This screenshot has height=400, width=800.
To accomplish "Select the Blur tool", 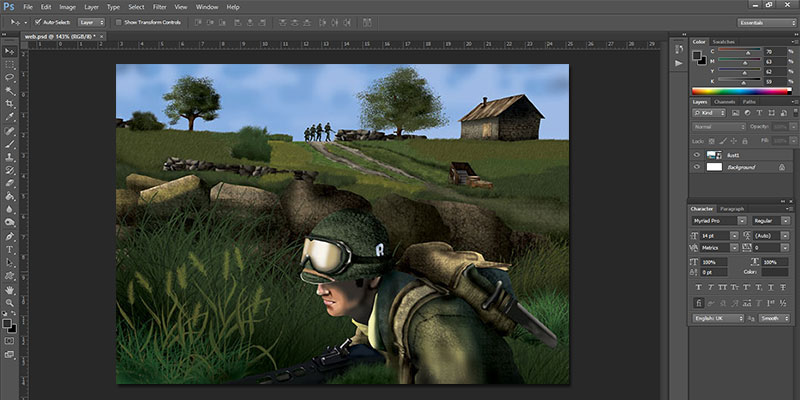I will tap(10, 210).
